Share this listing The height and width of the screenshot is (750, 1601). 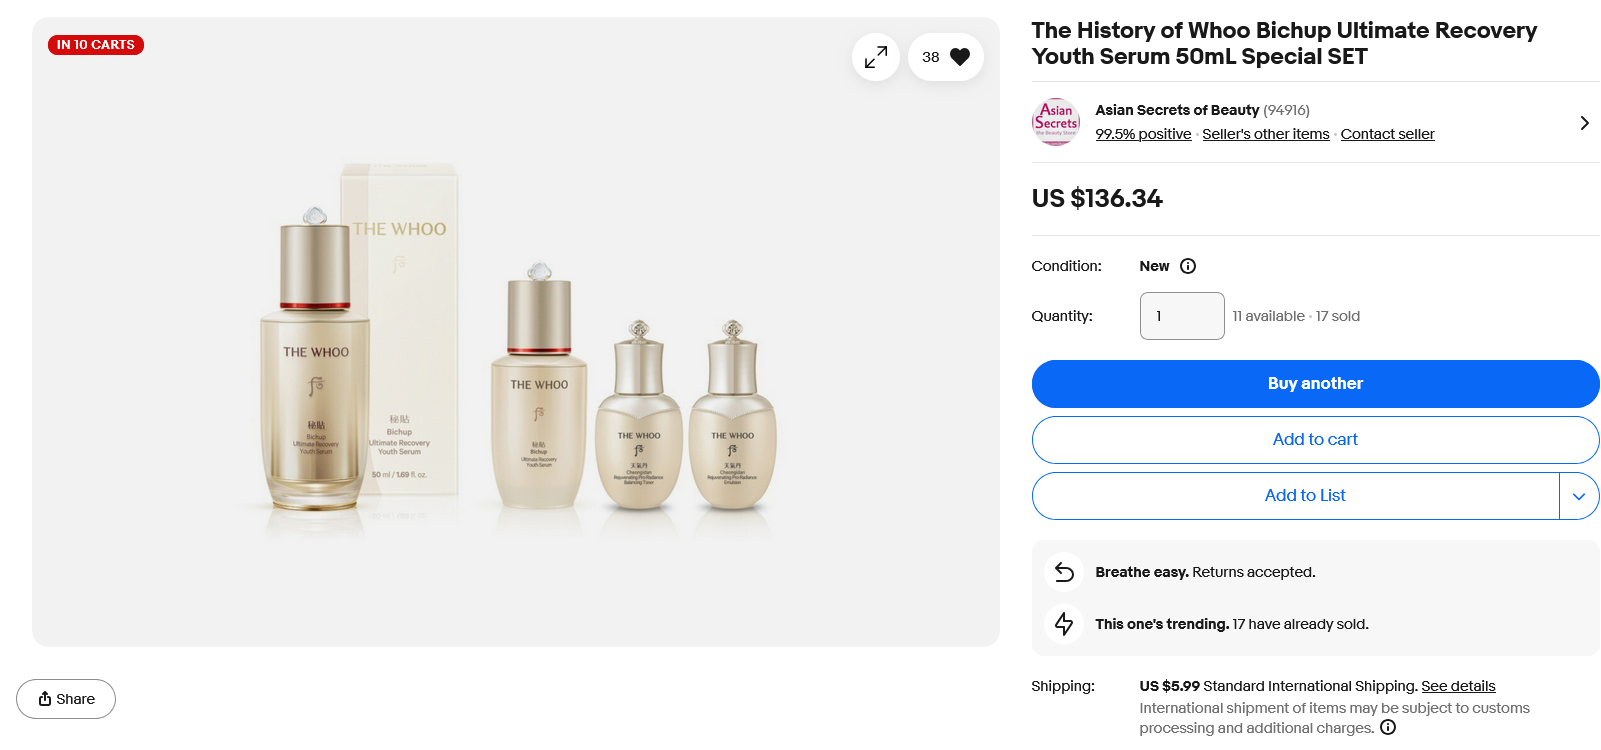pyautogui.click(x=66, y=699)
